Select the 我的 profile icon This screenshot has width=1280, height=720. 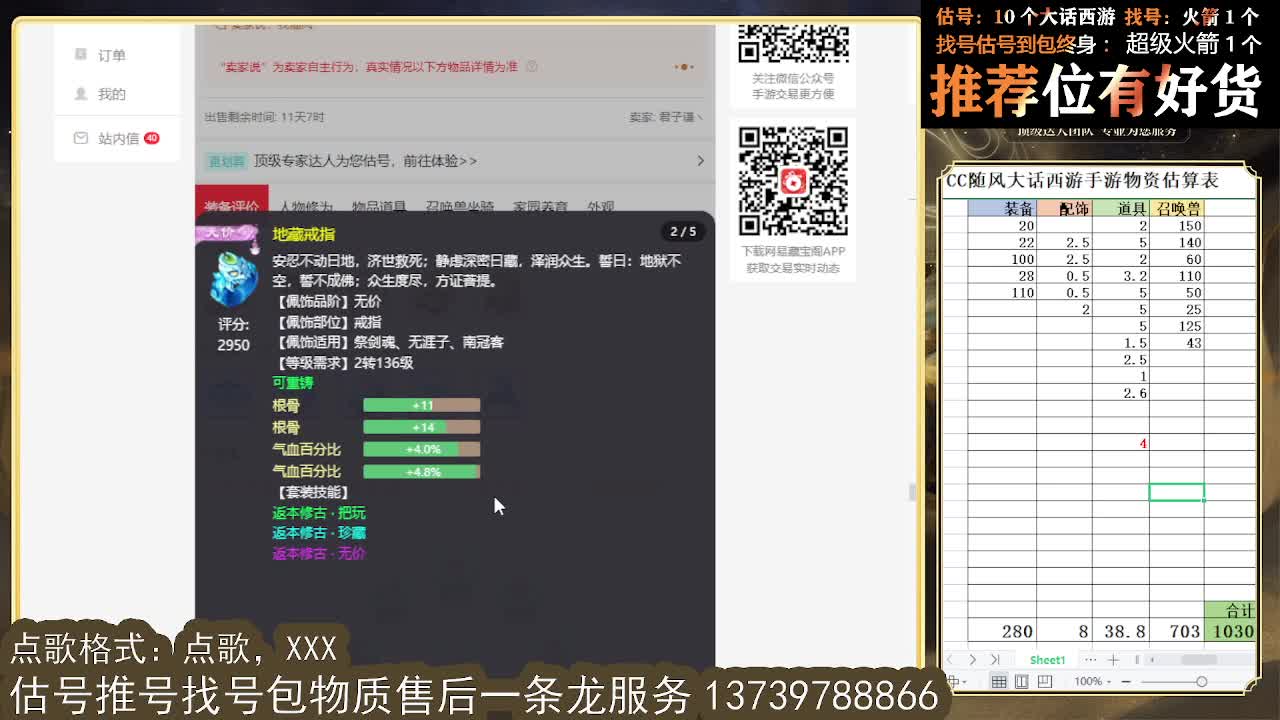click(81, 94)
